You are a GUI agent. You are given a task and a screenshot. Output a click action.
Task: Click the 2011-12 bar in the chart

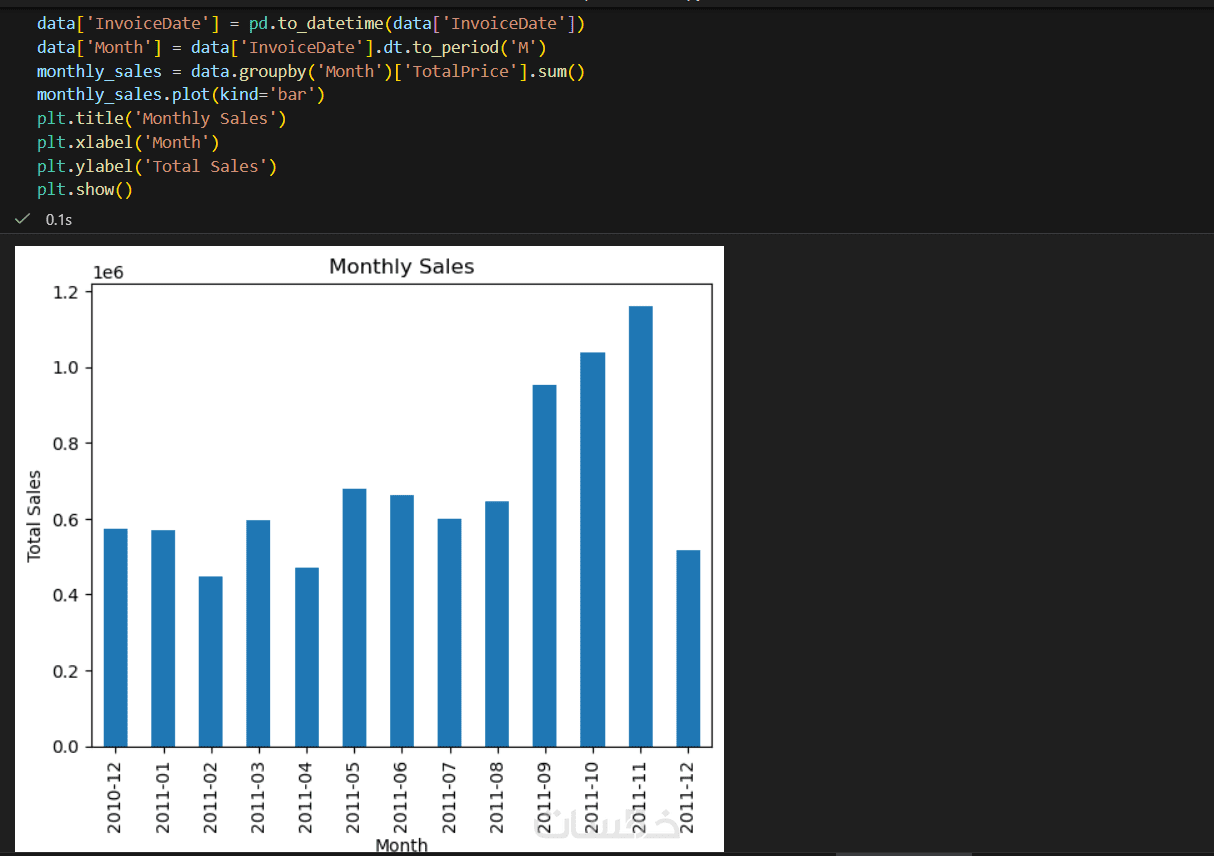pyautogui.click(x=688, y=648)
